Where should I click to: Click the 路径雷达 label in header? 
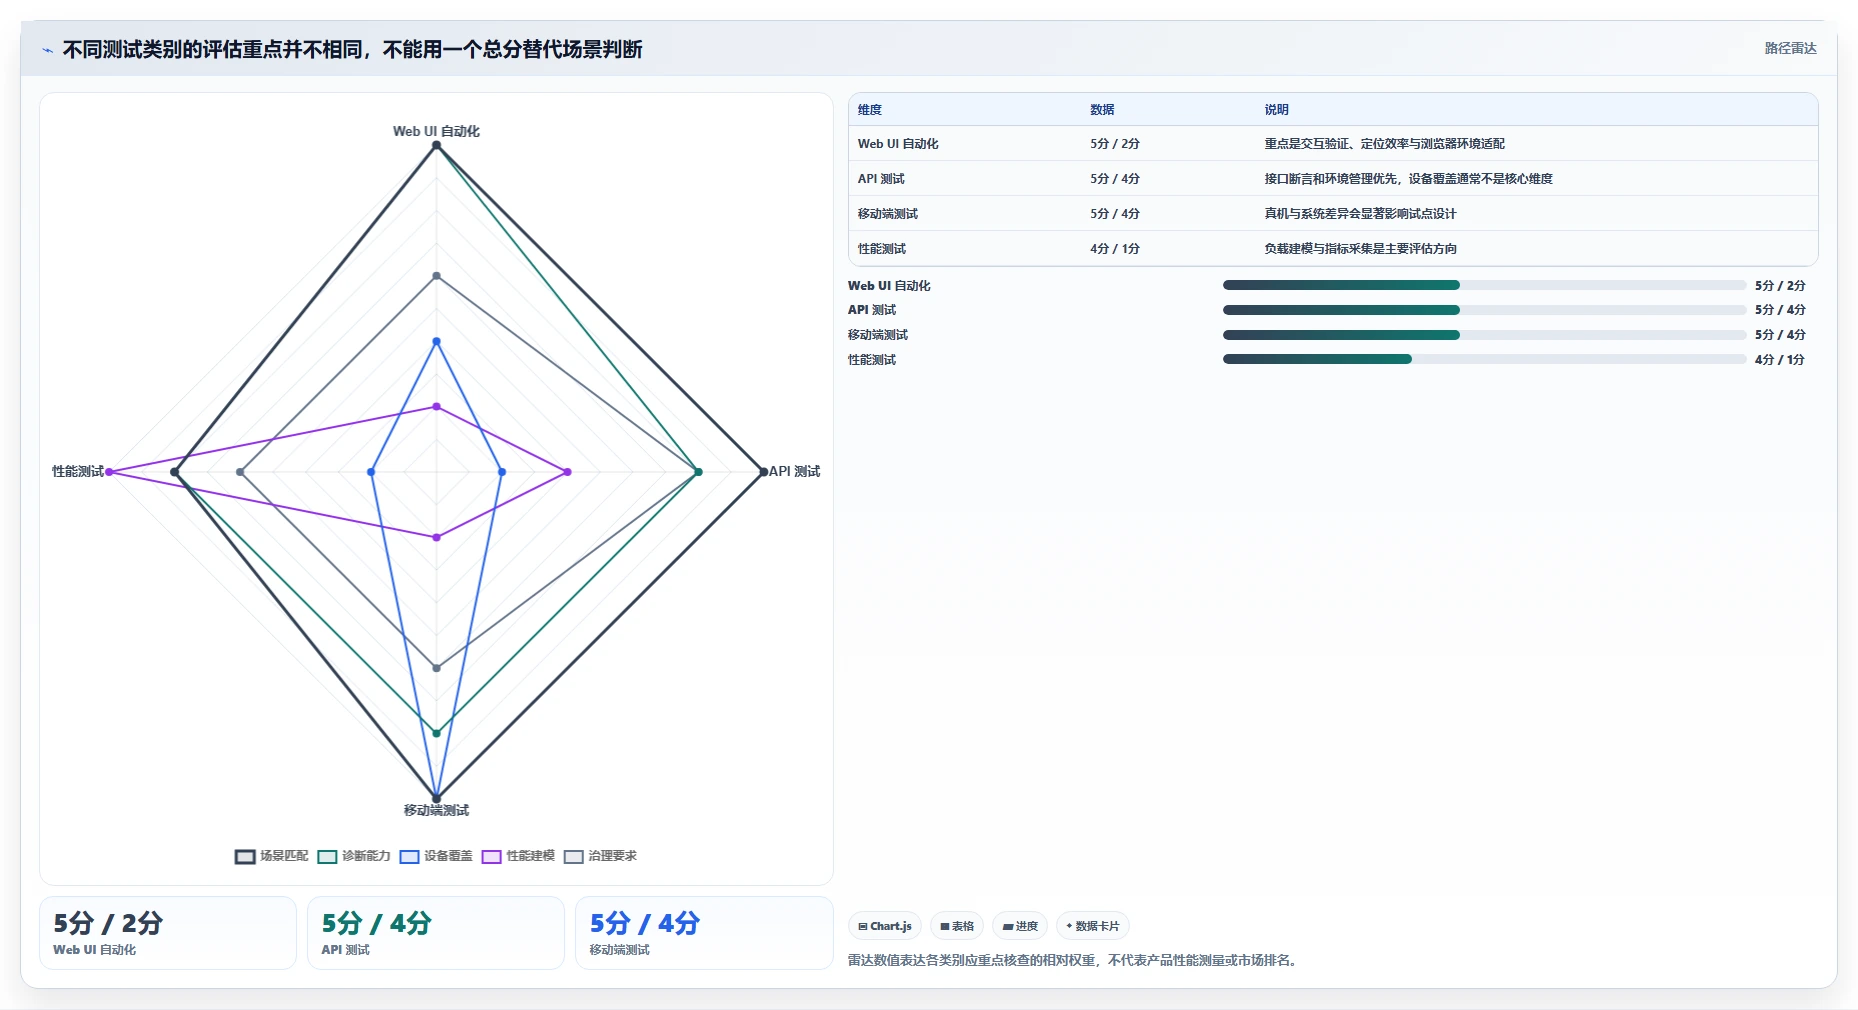(1790, 48)
